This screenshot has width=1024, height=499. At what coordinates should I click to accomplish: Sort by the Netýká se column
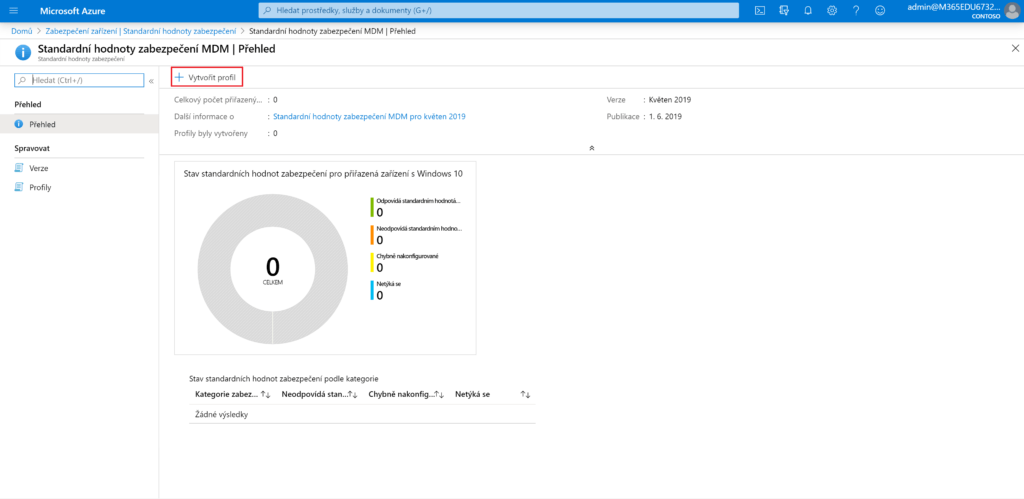point(525,395)
